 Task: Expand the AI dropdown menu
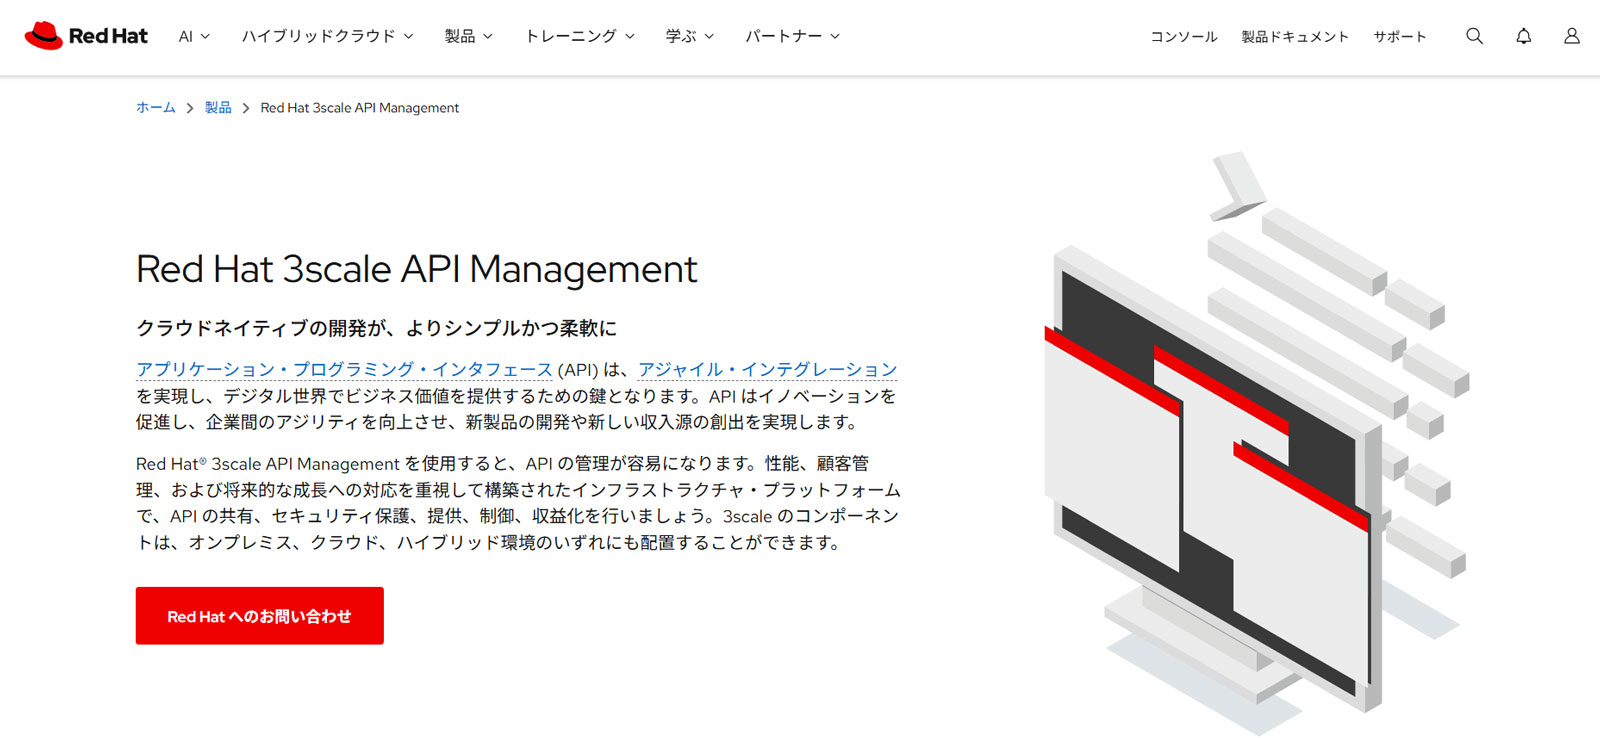coord(194,36)
